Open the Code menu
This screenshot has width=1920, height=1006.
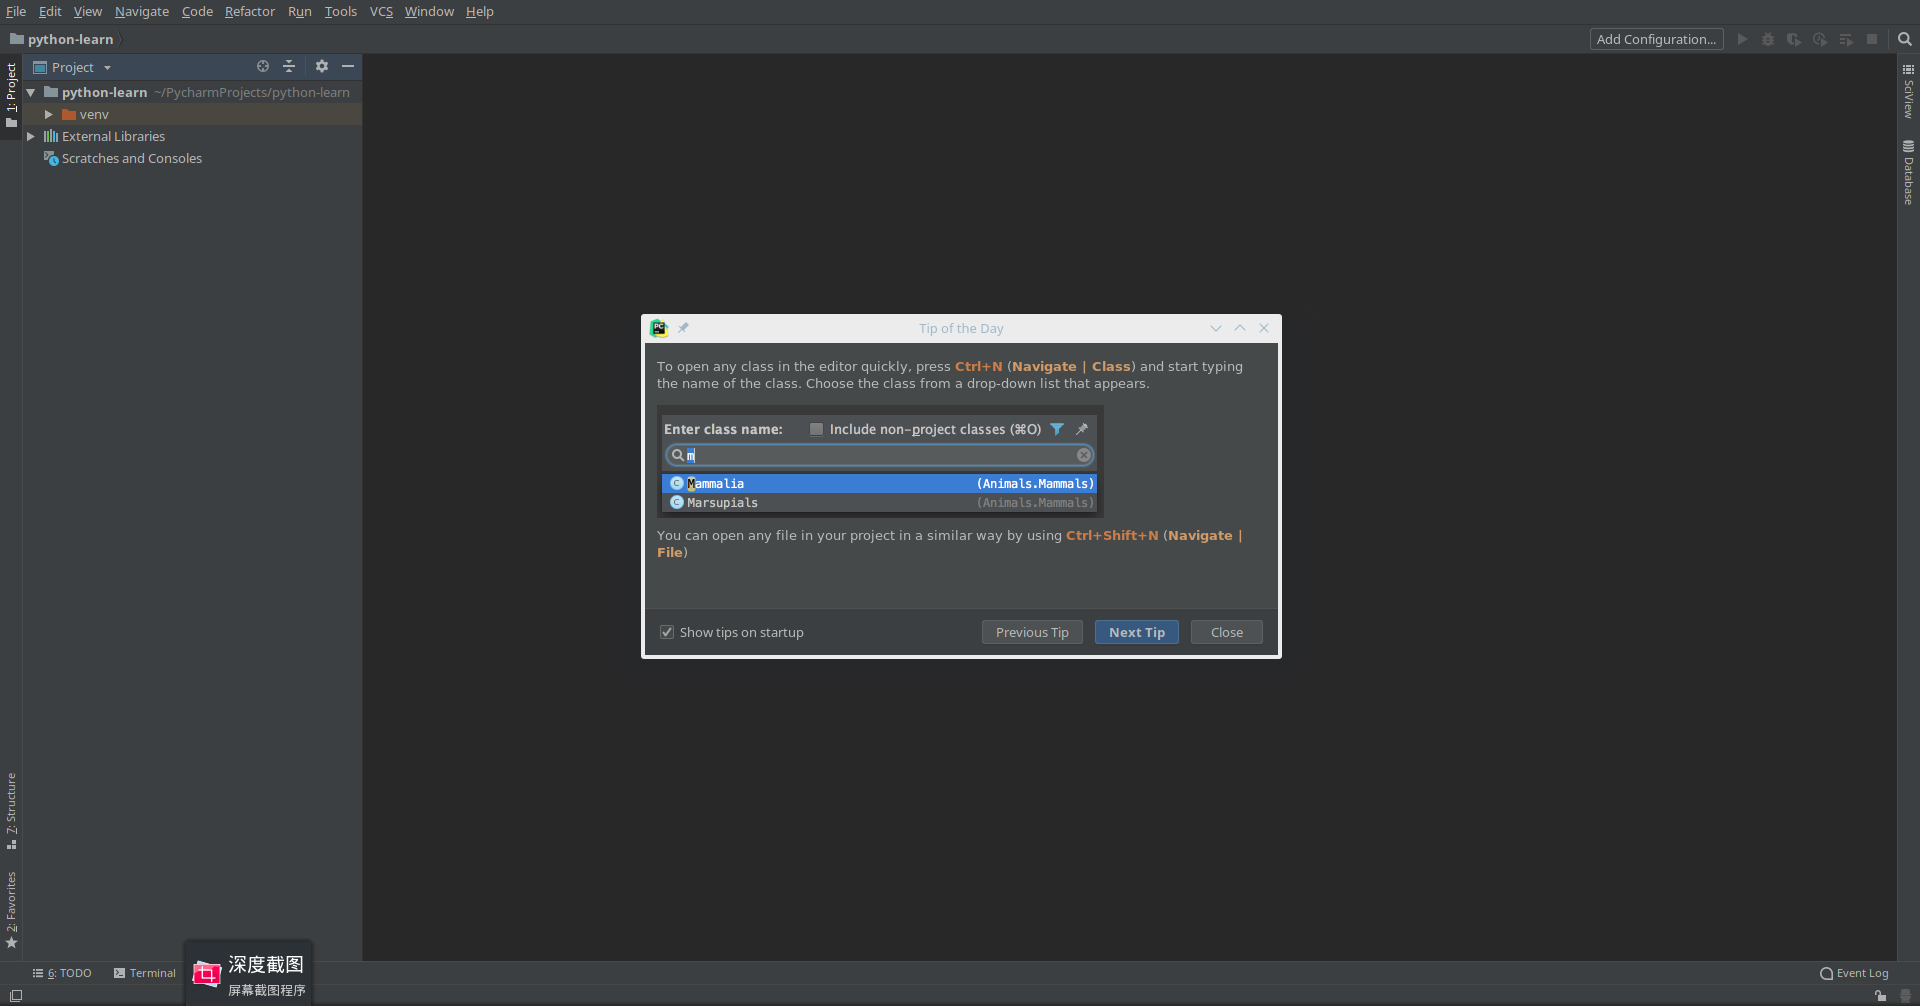(x=197, y=11)
